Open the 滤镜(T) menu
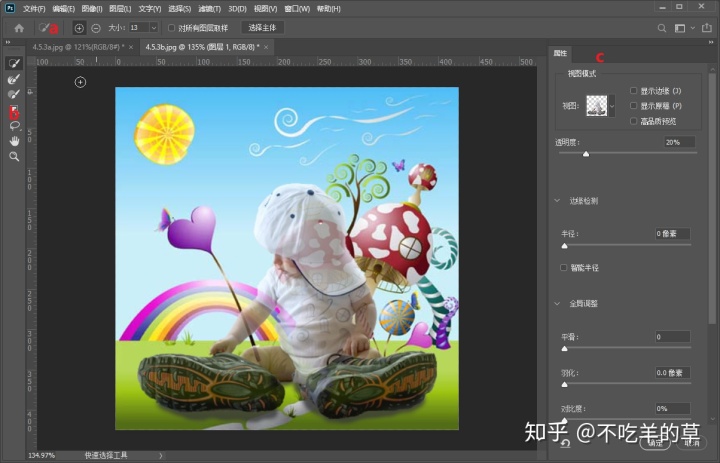720x463 pixels. coord(209,9)
